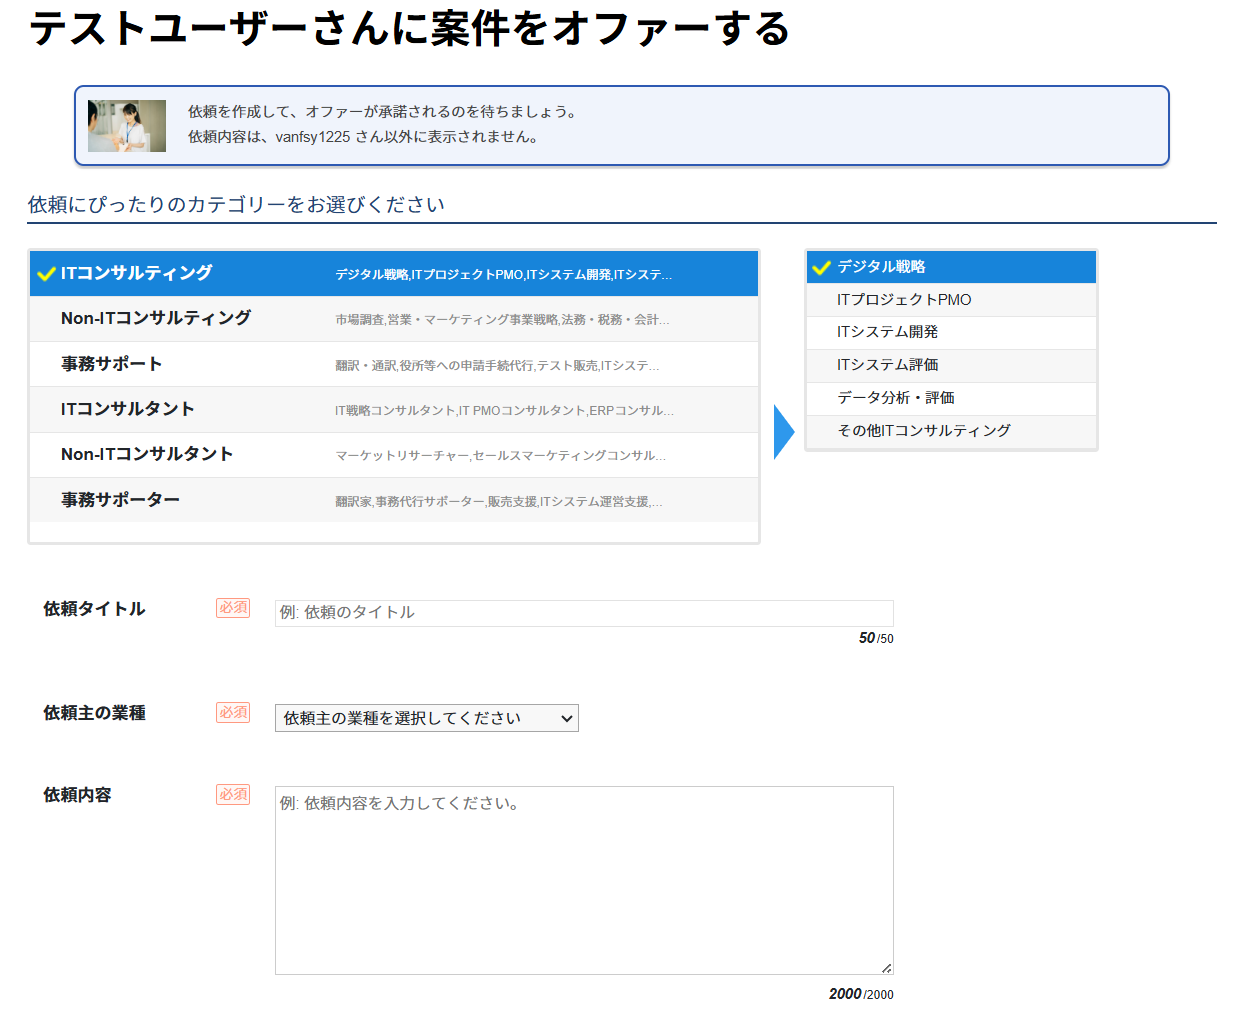The image size is (1242, 1009).
Task: Click the yellow checkmark beside デジタル戦略
Action: click(821, 267)
